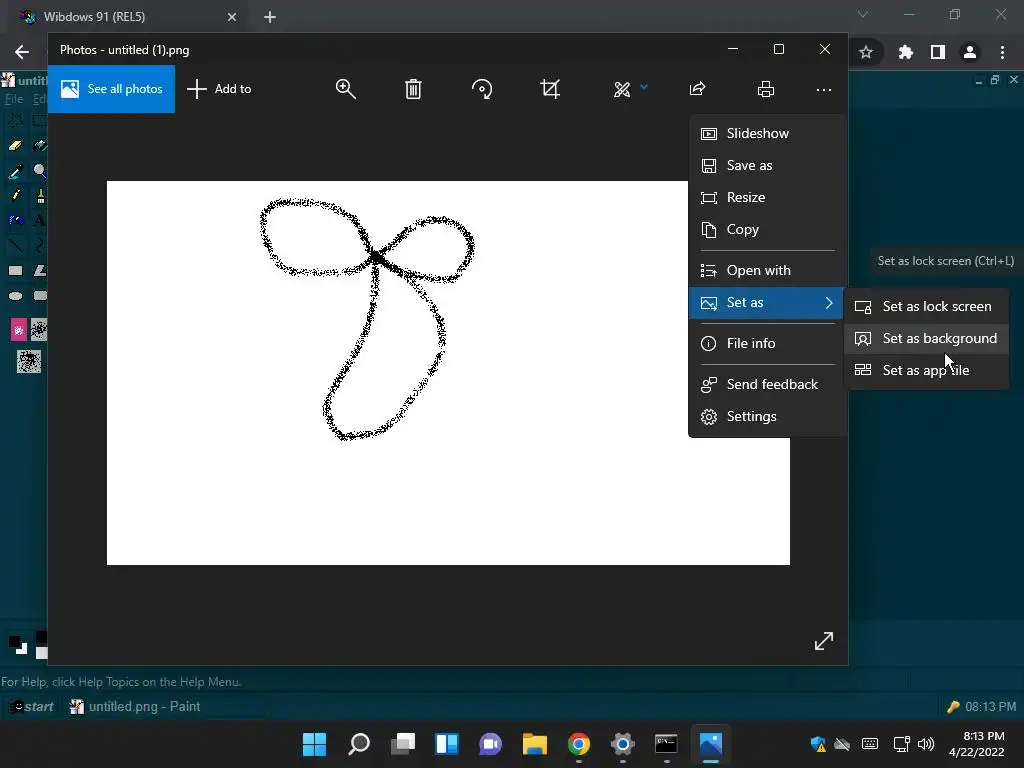Viewport: 1024px width, 768px height.
Task: Expand the browser tab search chevron
Action: 863,14
